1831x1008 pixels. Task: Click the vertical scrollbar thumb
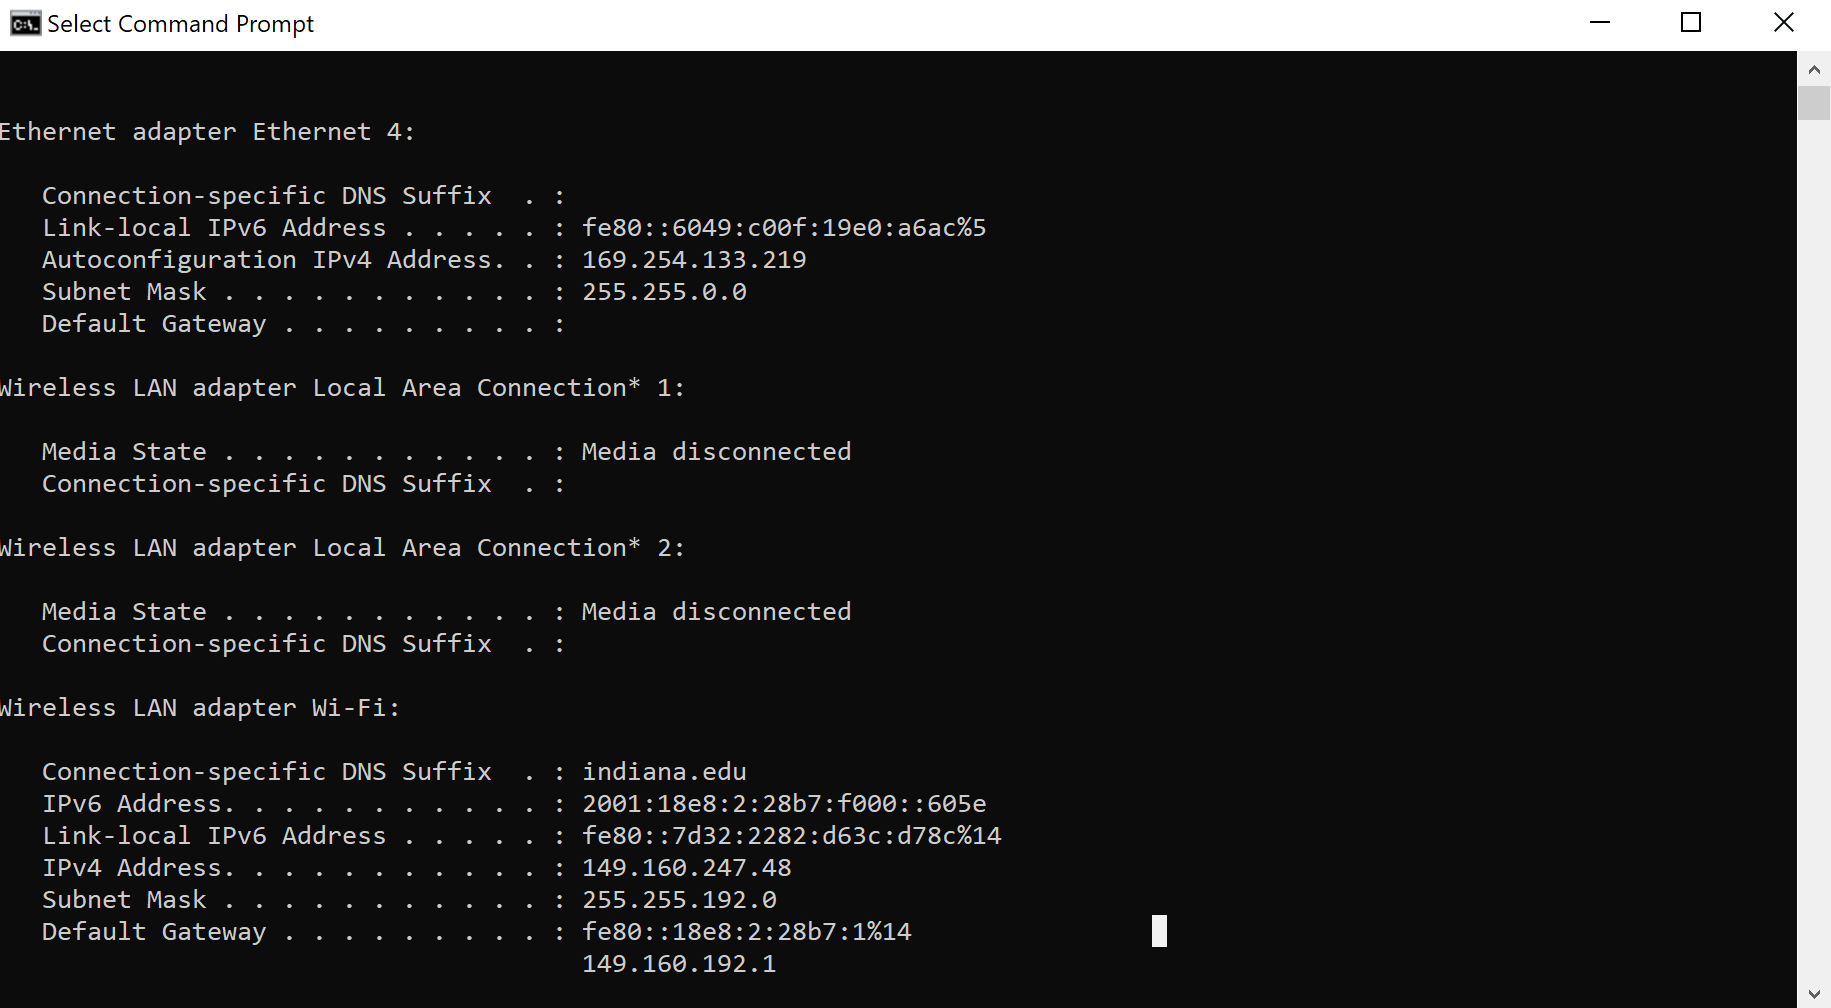point(1814,103)
